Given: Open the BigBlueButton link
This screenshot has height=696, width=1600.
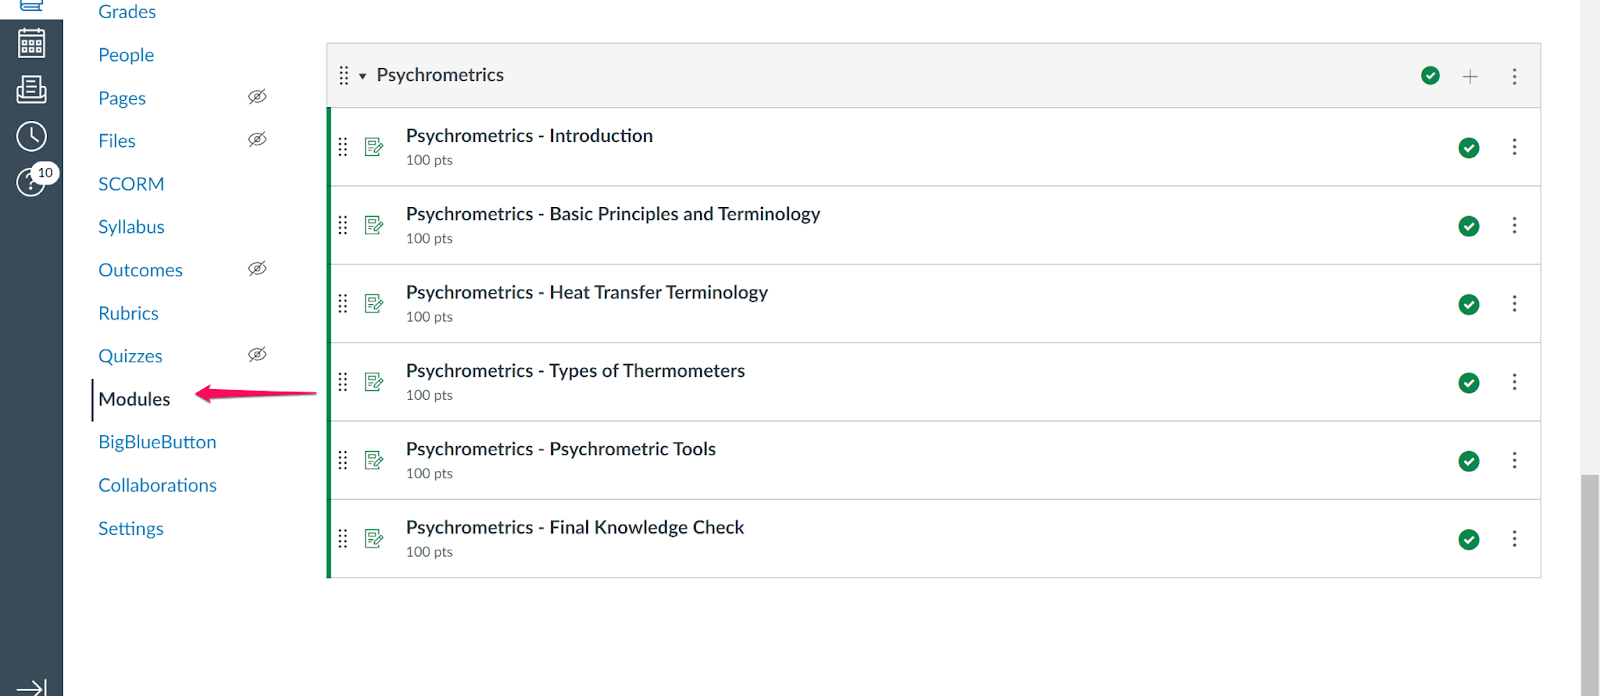Looking at the screenshot, I should [x=157, y=442].
